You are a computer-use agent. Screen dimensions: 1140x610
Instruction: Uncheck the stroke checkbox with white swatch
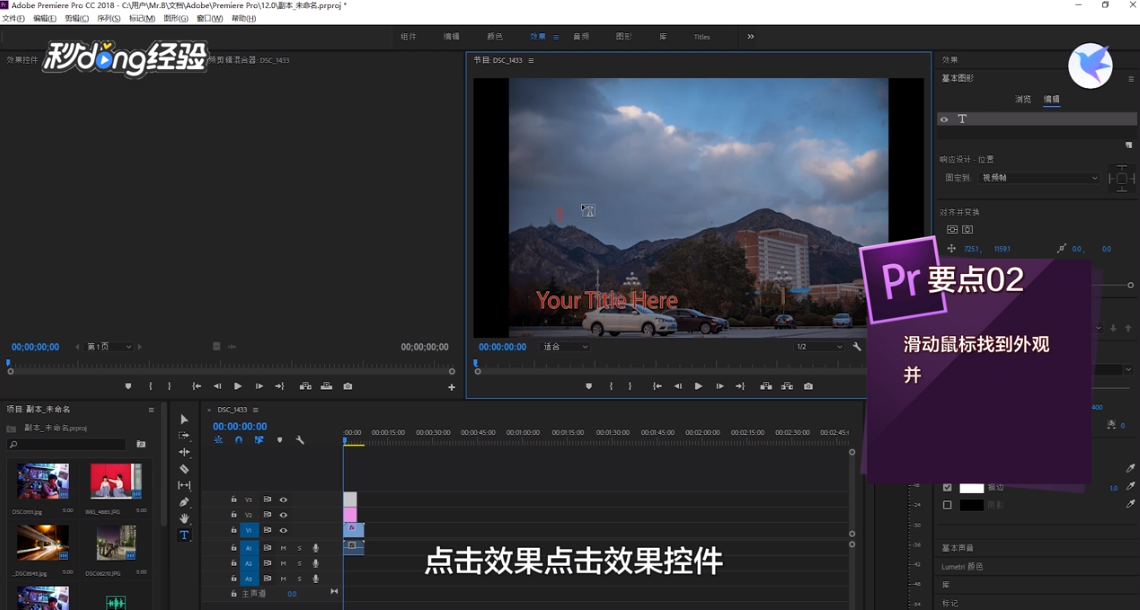point(947,487)
